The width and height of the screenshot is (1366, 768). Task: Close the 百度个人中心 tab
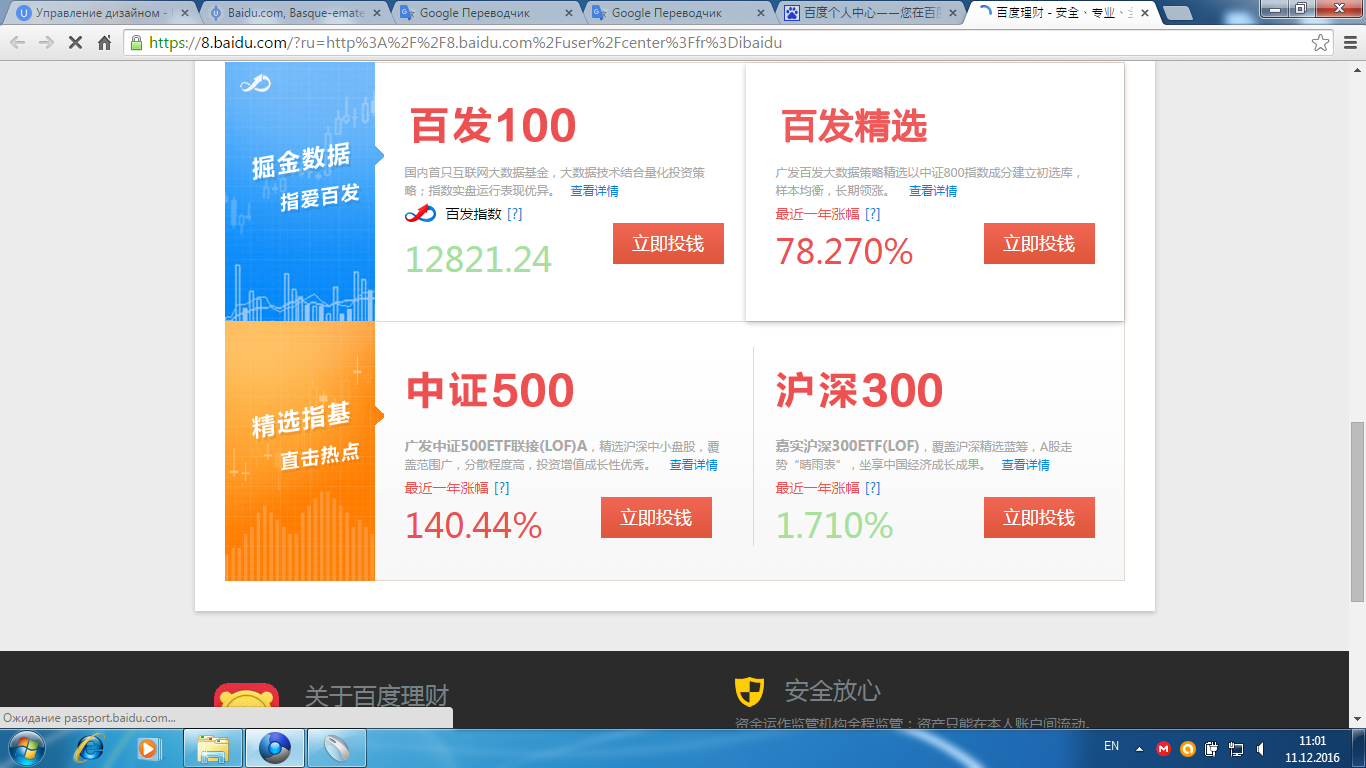pyautogui.click(x=952, y=14)
